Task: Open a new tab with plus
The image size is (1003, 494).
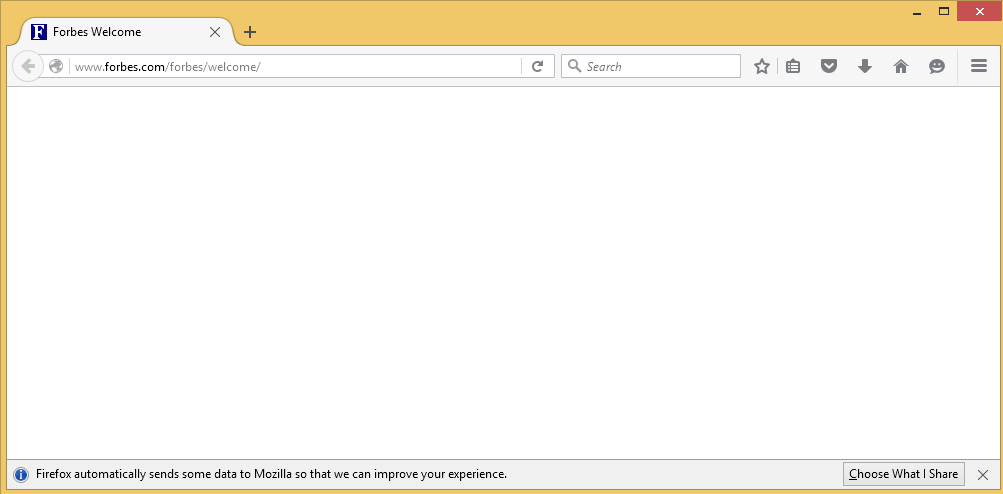Action: [250, 32]
